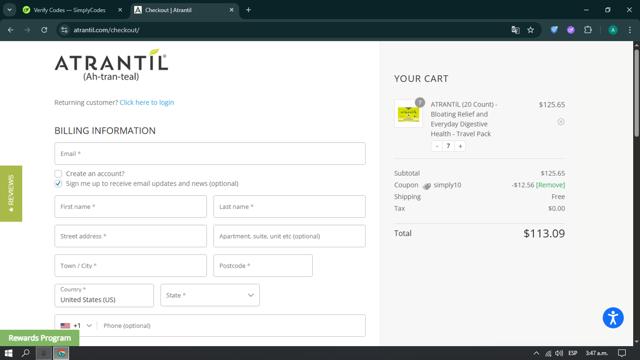
Task: Focus the Last name field
Action: 289,207
